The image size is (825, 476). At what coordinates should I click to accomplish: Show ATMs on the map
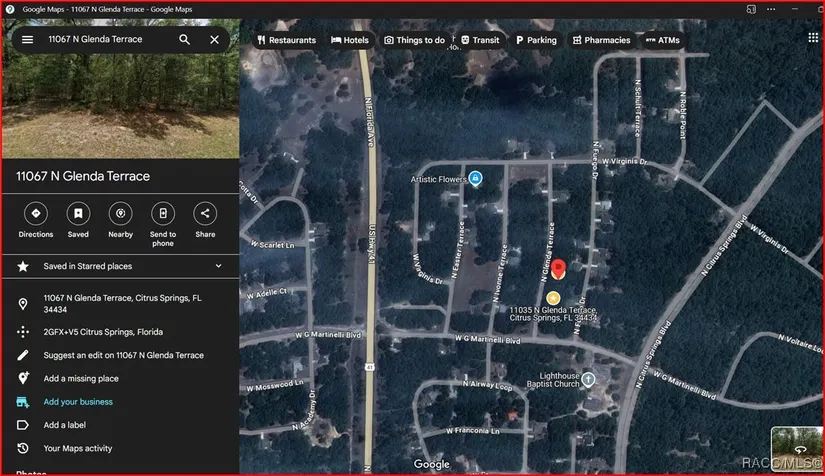coord(663,40)
